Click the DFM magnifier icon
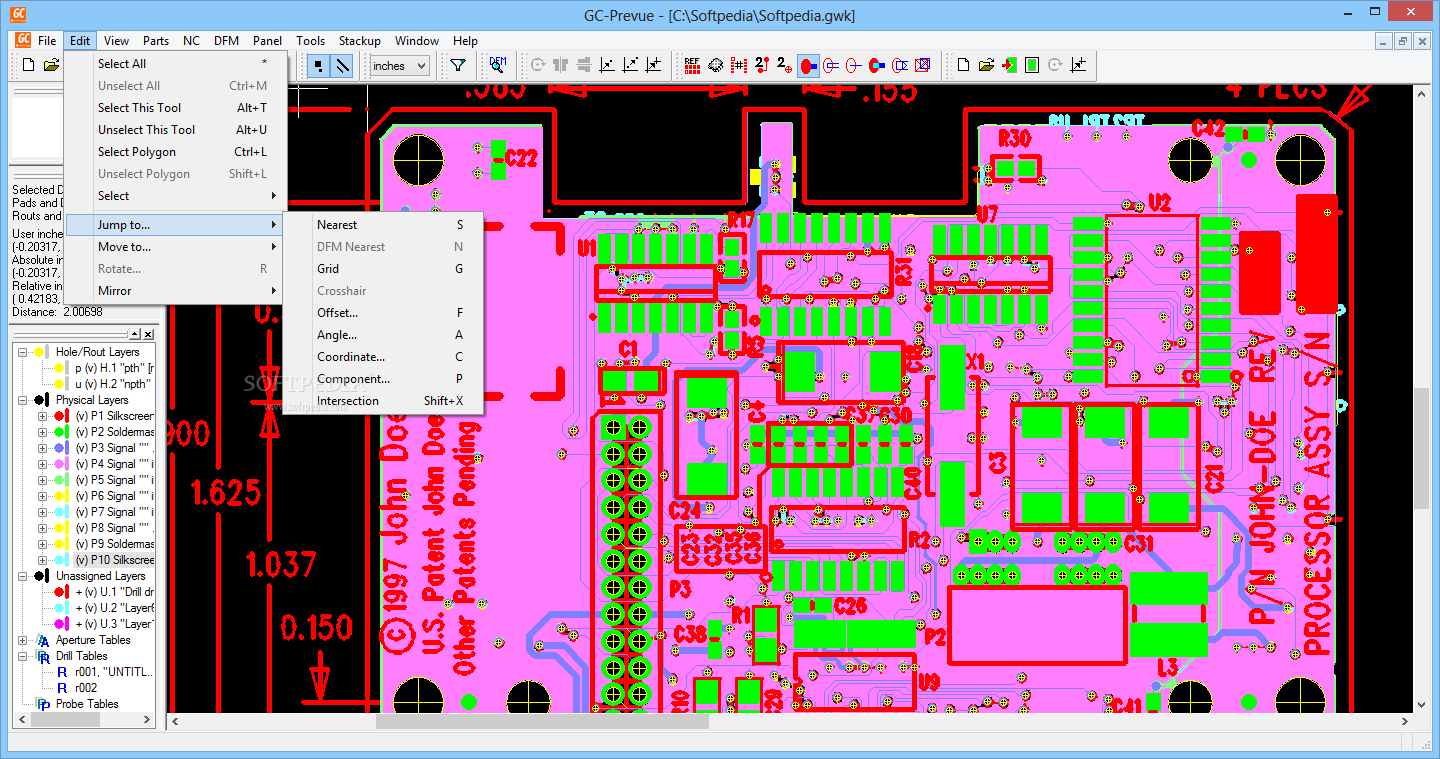1440x759 pixels. (497, 65)
